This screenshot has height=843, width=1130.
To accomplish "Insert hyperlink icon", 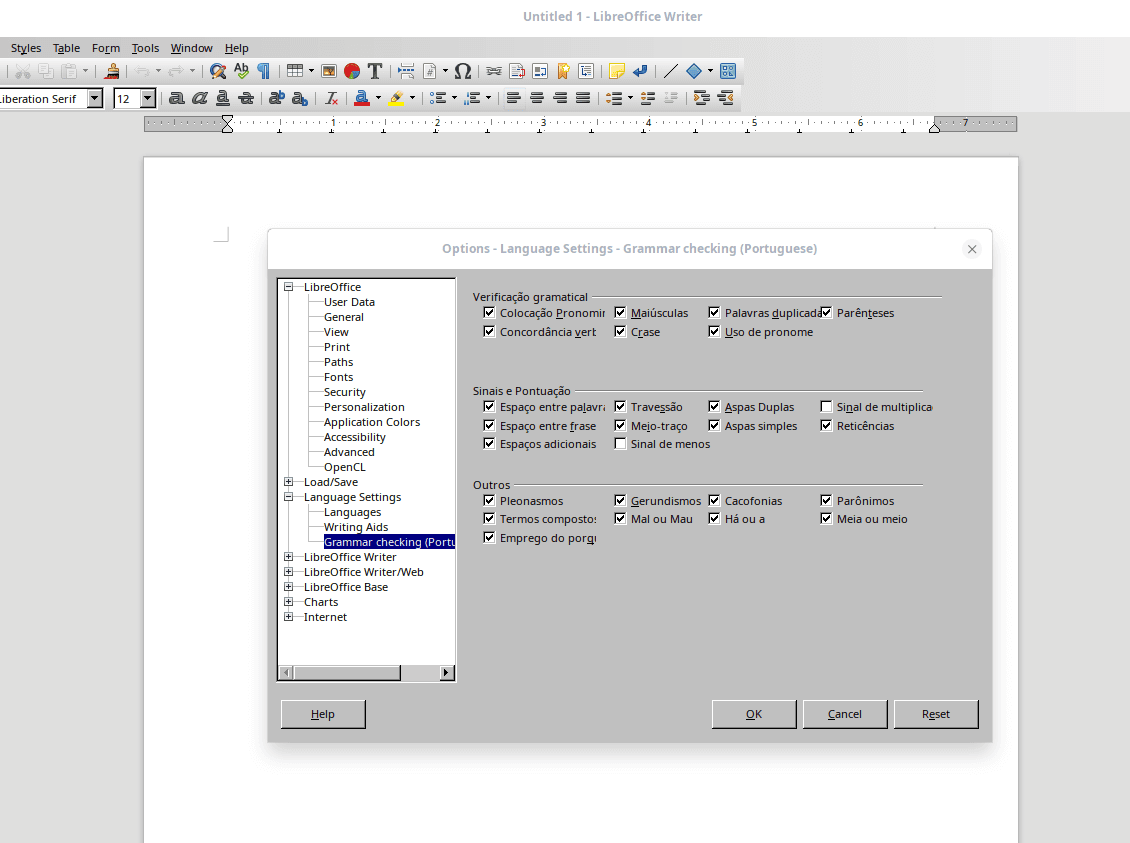I will (494, 71).
